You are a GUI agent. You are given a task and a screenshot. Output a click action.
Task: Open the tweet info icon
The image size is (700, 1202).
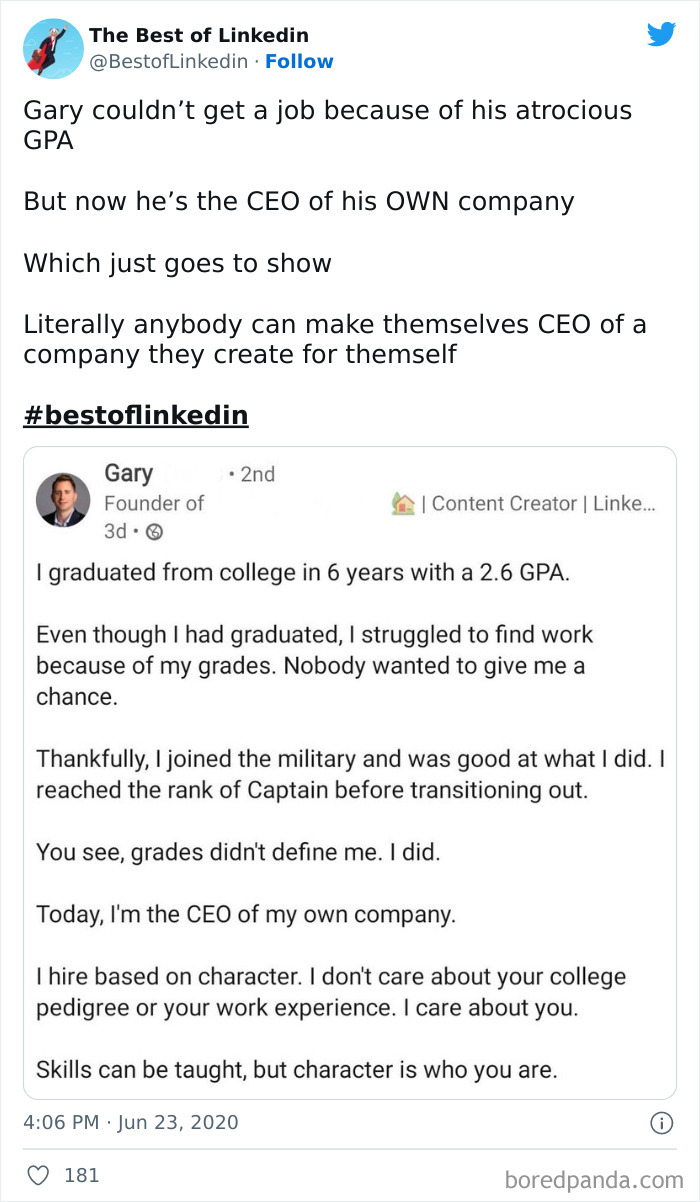click(661, 1123)
